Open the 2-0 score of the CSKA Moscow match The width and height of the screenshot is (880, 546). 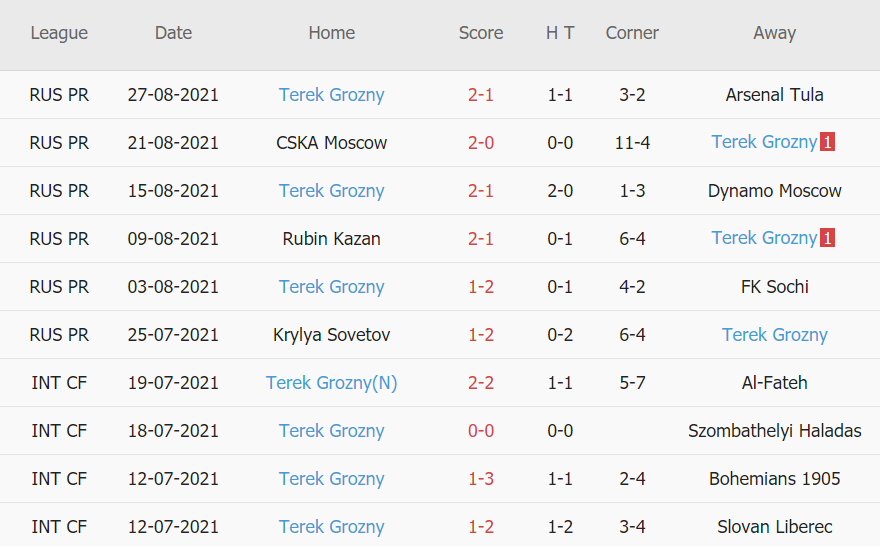point(481,143)
